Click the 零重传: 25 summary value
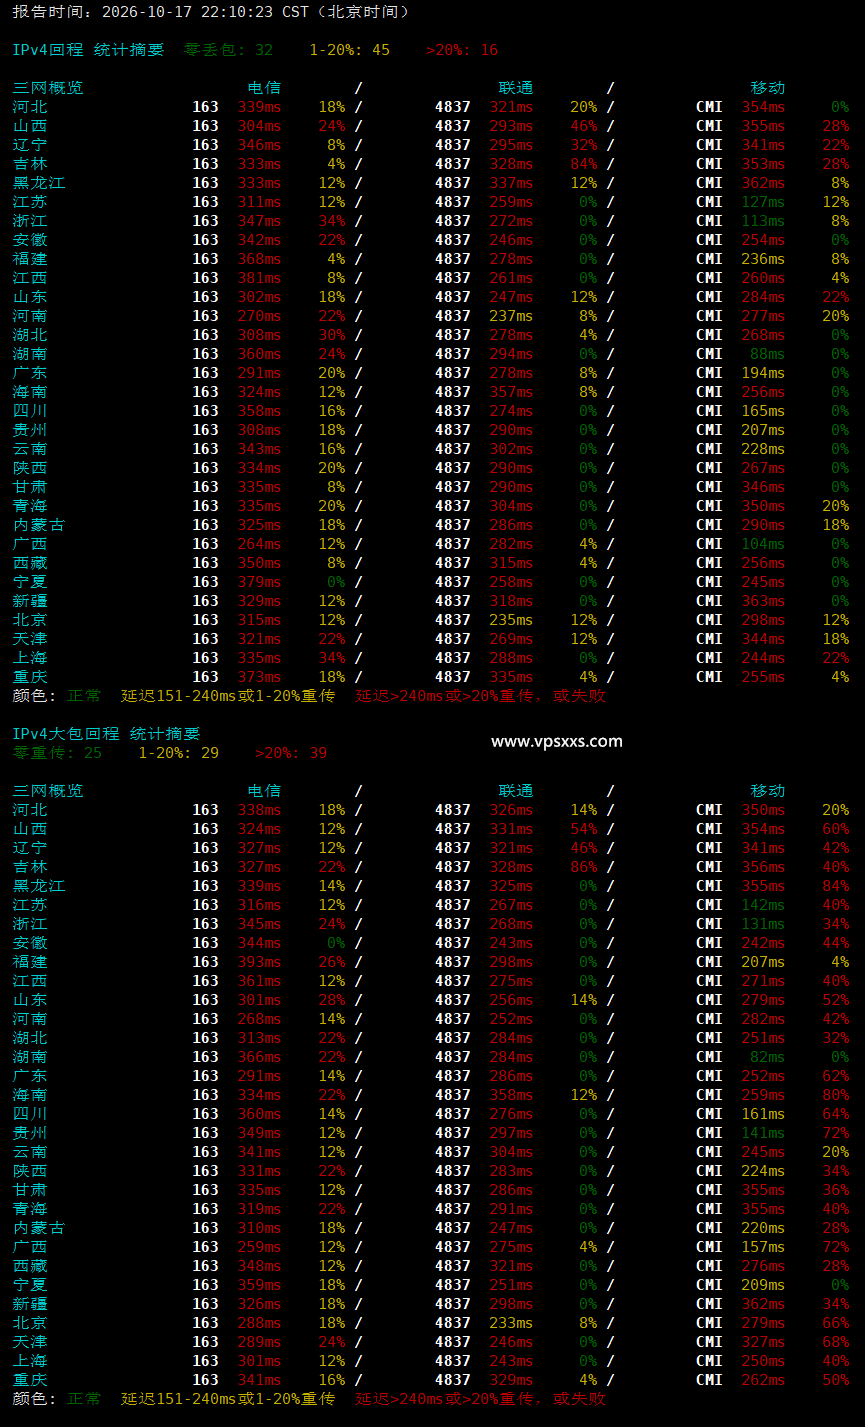Viewport: 865px width, 1427px height. click(x=57, y=753)
